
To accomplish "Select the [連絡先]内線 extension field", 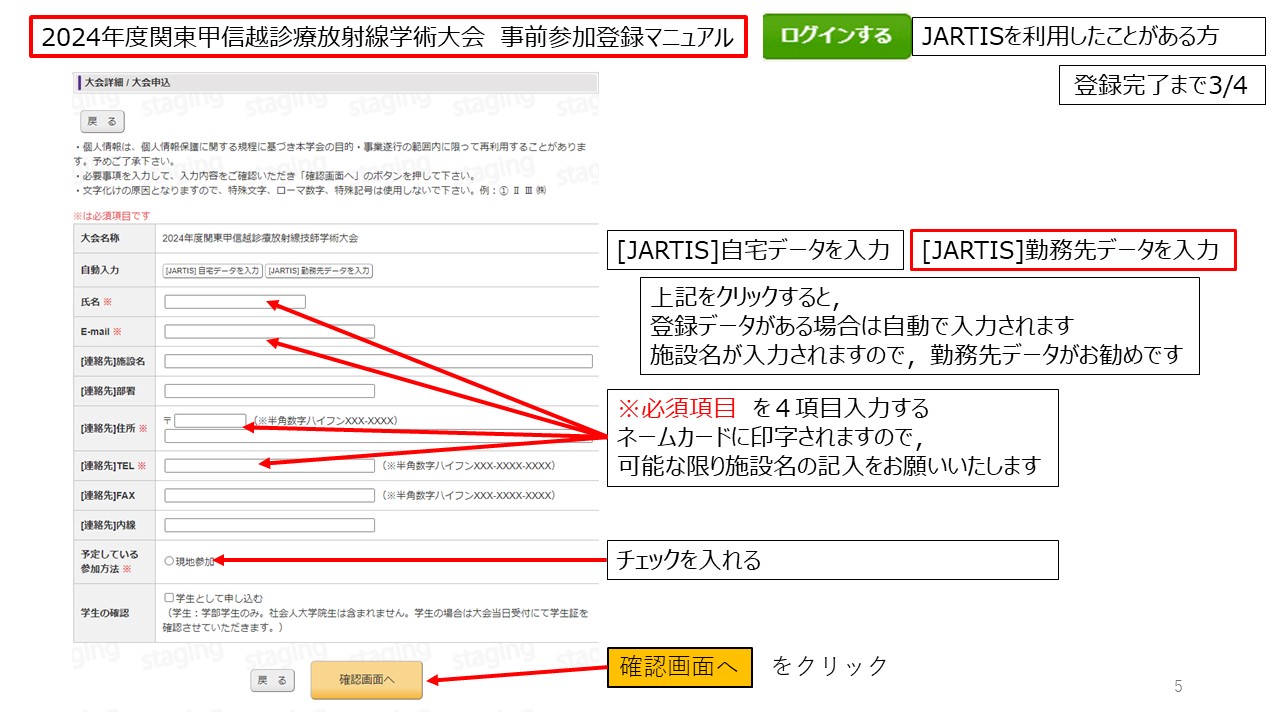I will tap(269, 525).
